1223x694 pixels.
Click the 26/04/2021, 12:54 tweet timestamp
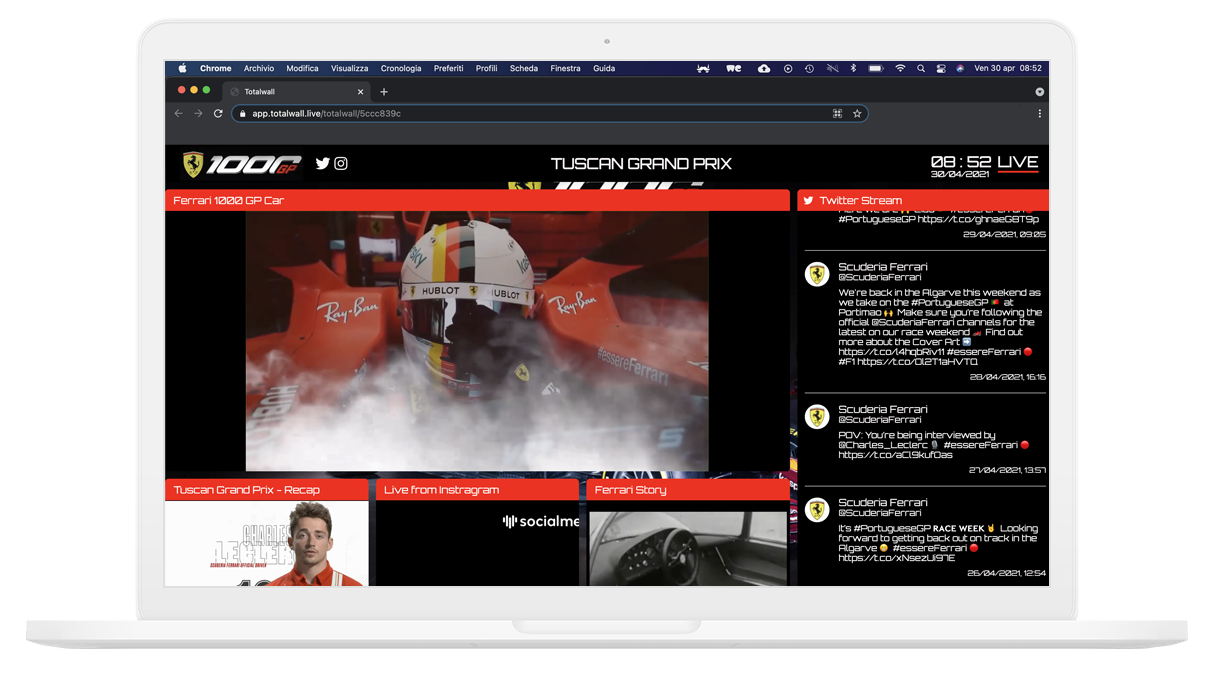tap(1007, 574)
